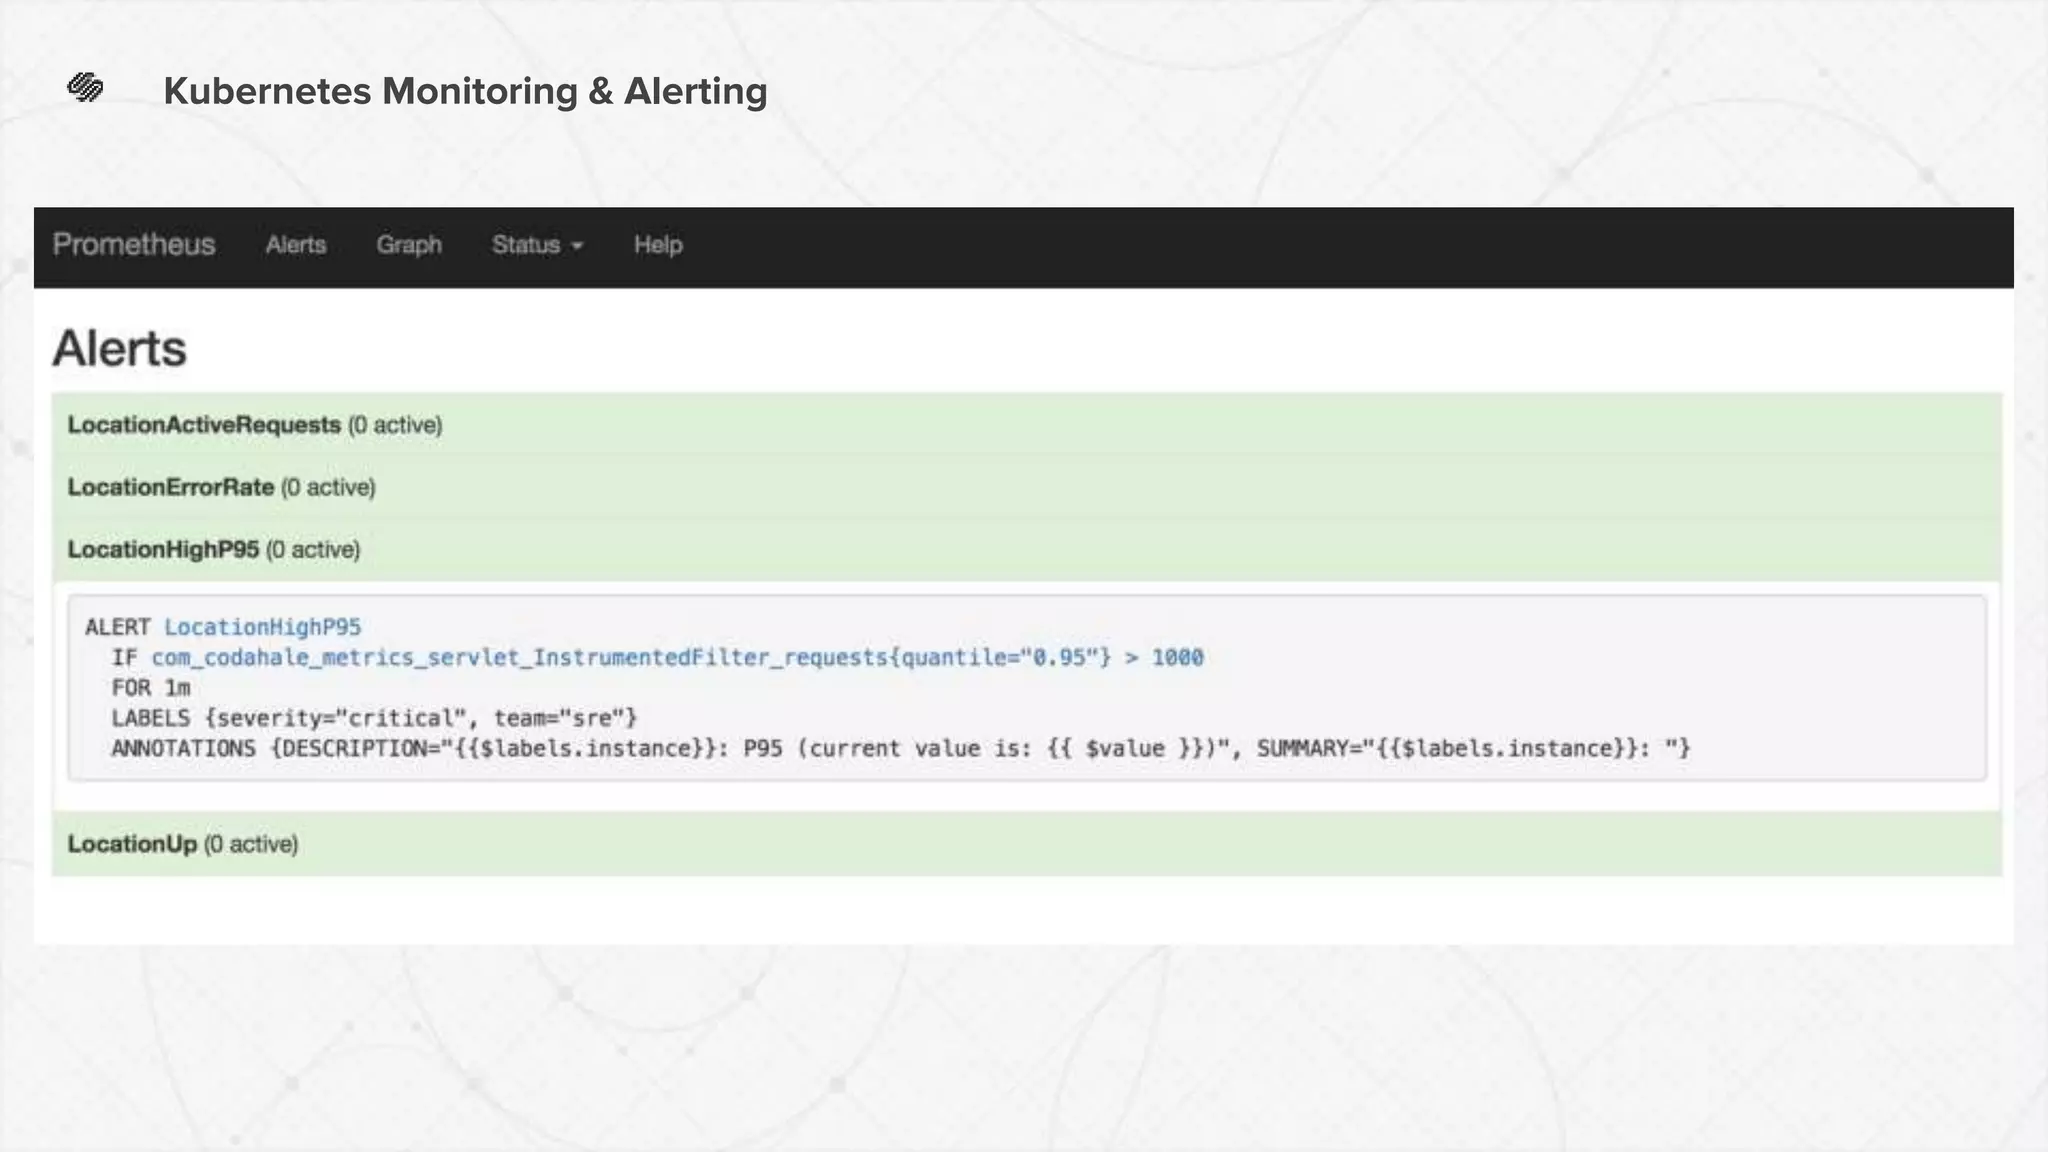Open the Graph navigation item

pyautogui.click(x=409, y=245)
